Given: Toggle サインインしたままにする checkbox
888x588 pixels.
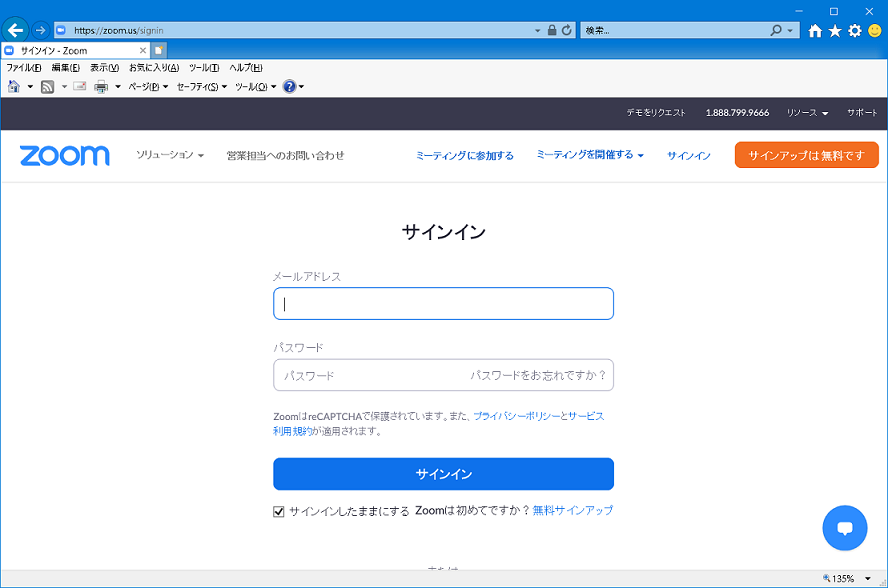Looking at the screenshot, I should pos(278,512).
